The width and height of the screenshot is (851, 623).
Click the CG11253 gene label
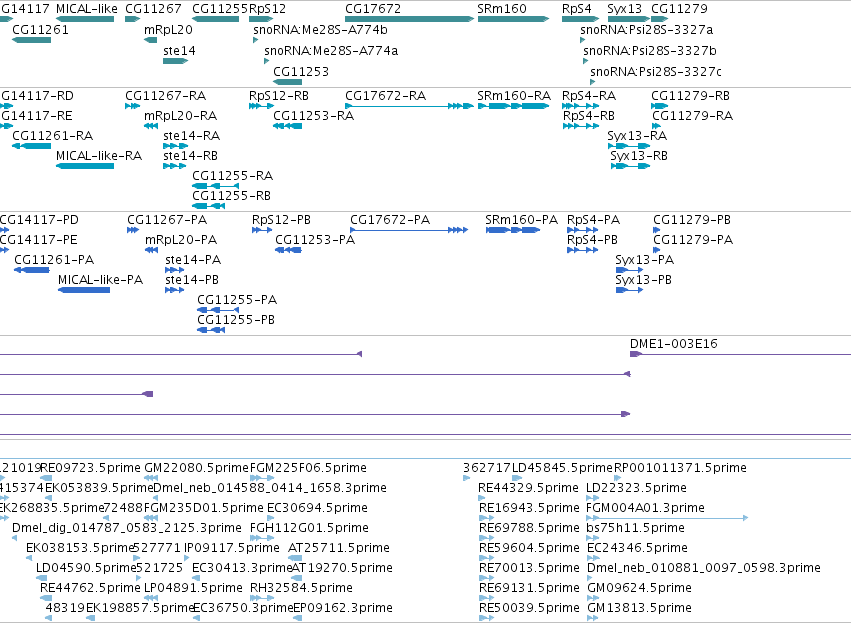coord(301,72)
